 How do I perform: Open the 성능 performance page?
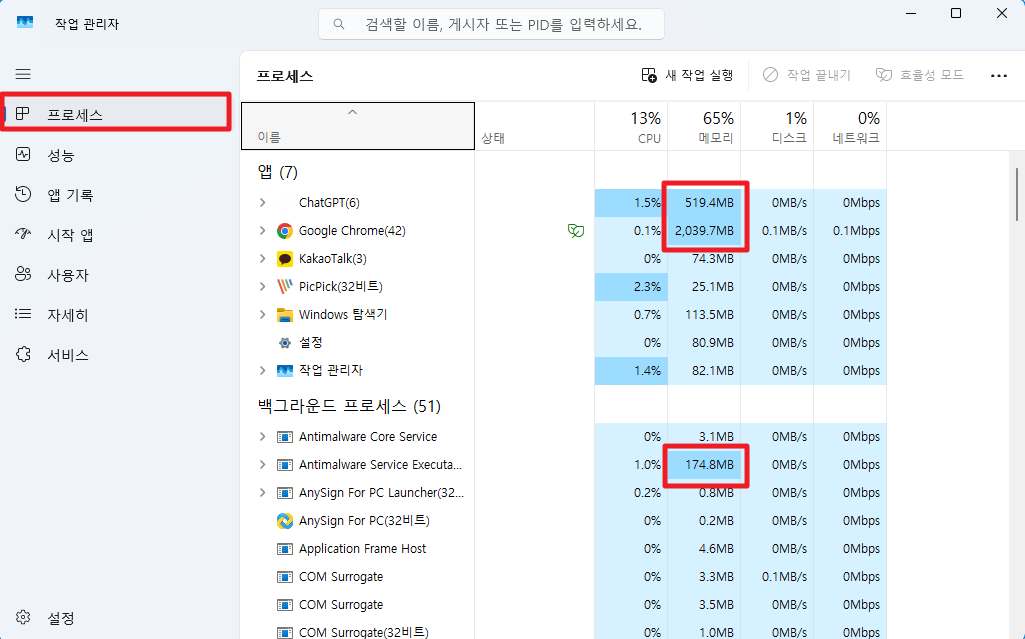click(x=60, y=155)
